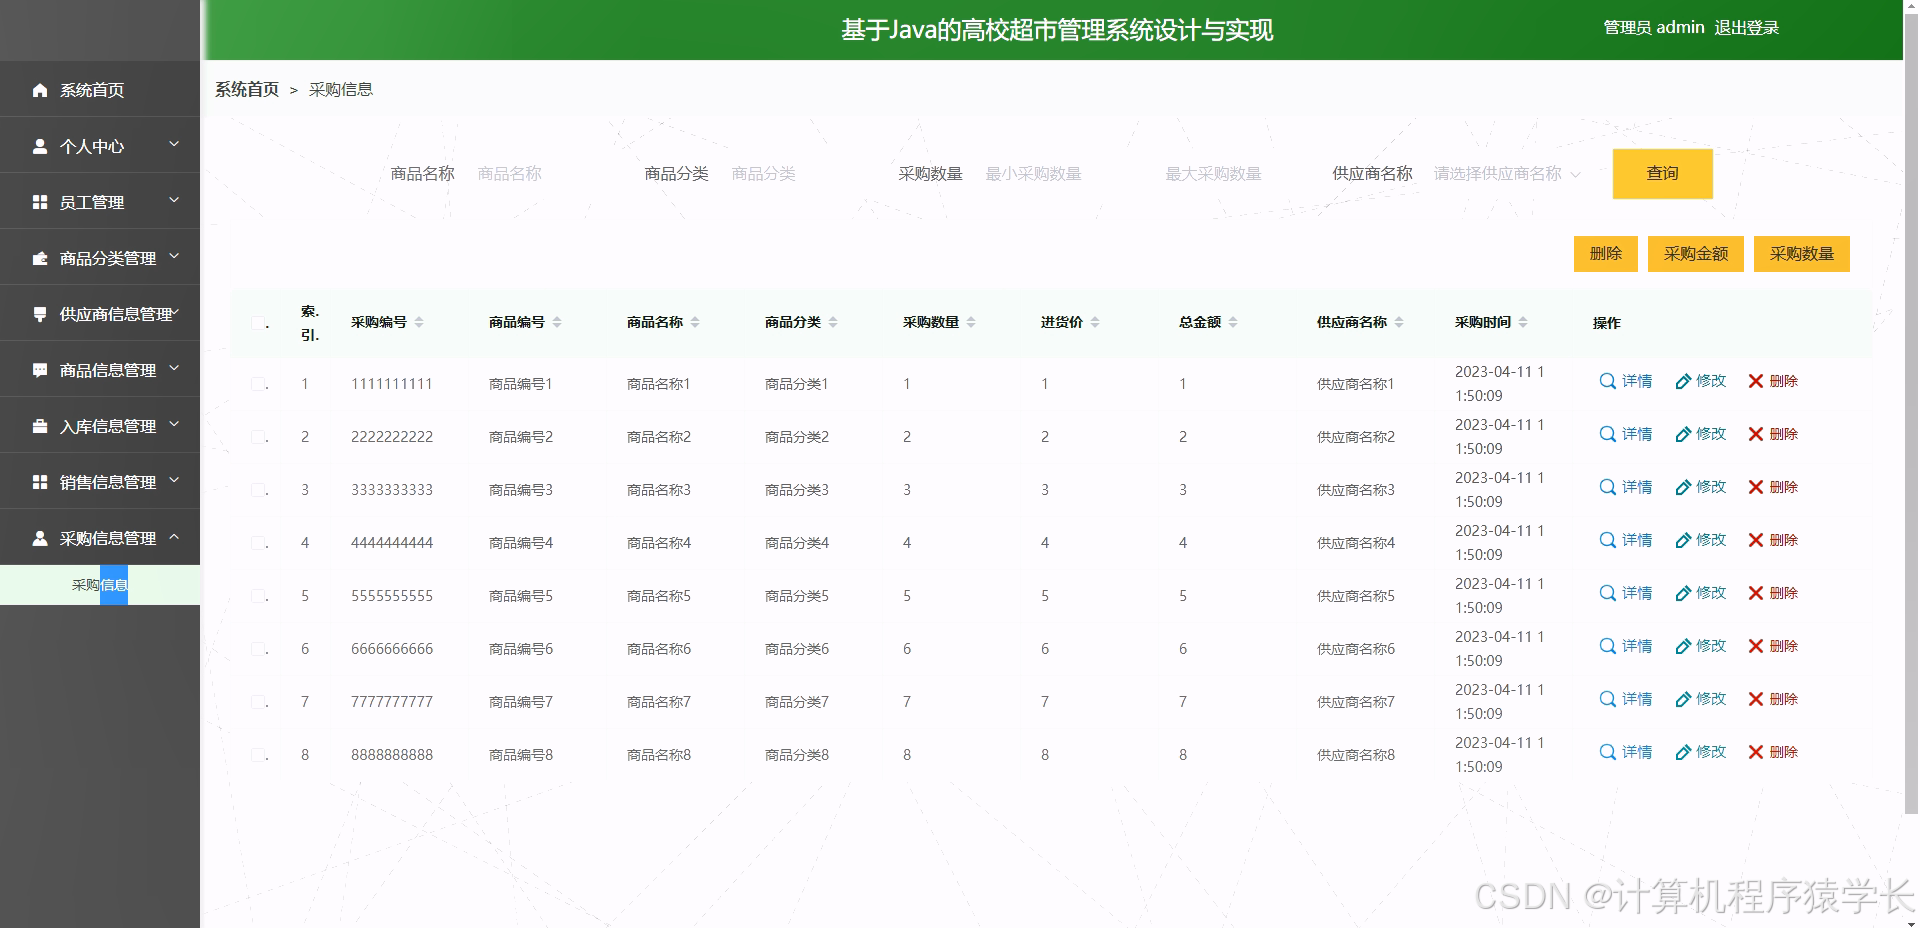This screenshot has height=928, width=1920.
Task: Select the 系统首页 home icon in sidebar
Action: pos(40,90)
